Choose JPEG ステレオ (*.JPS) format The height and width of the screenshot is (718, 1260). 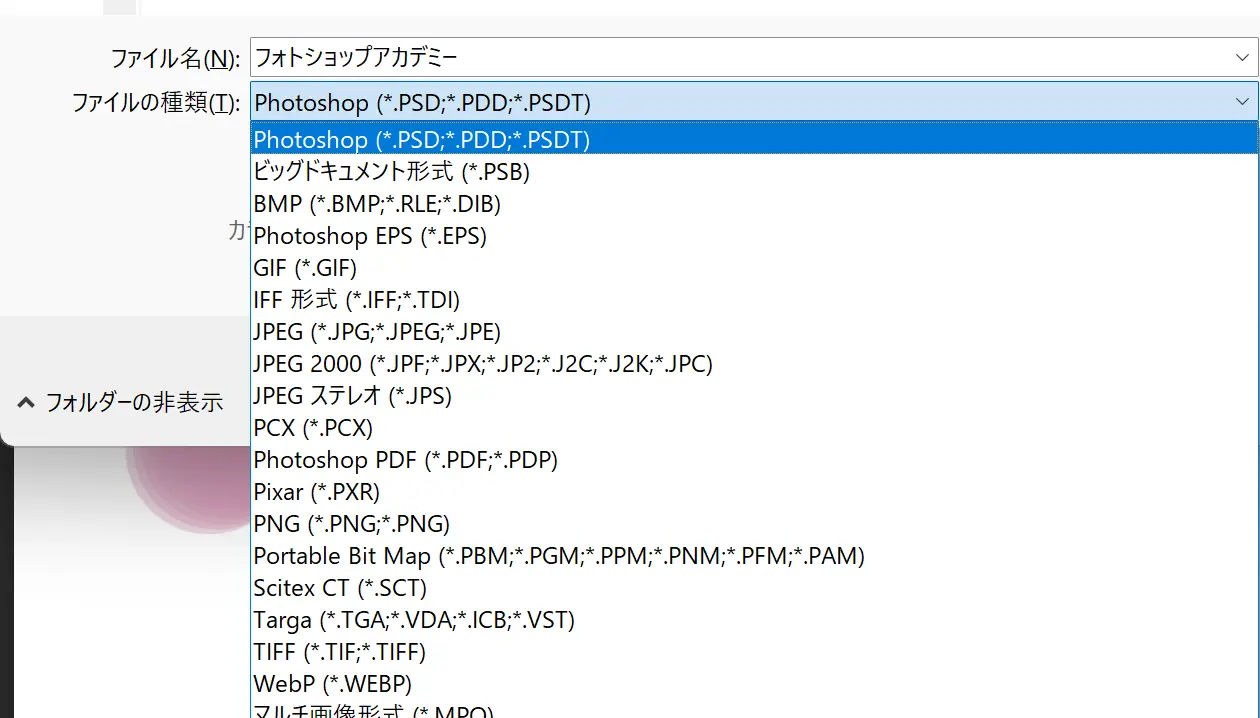[x=754, y=395]
